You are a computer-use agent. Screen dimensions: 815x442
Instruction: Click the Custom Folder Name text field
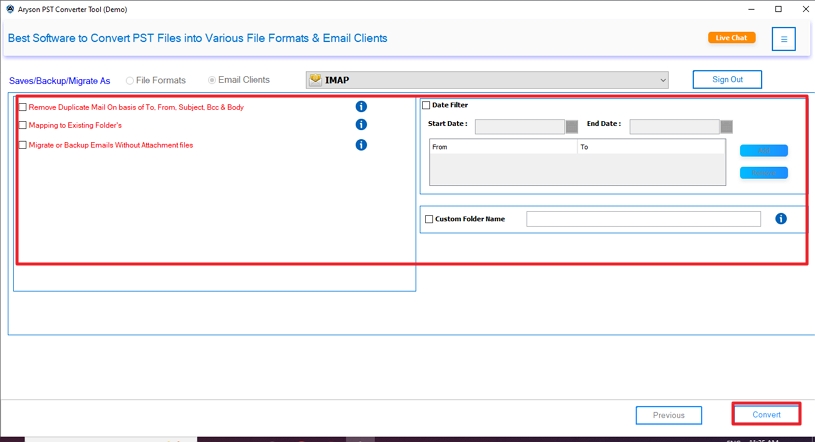coord(643,219)
